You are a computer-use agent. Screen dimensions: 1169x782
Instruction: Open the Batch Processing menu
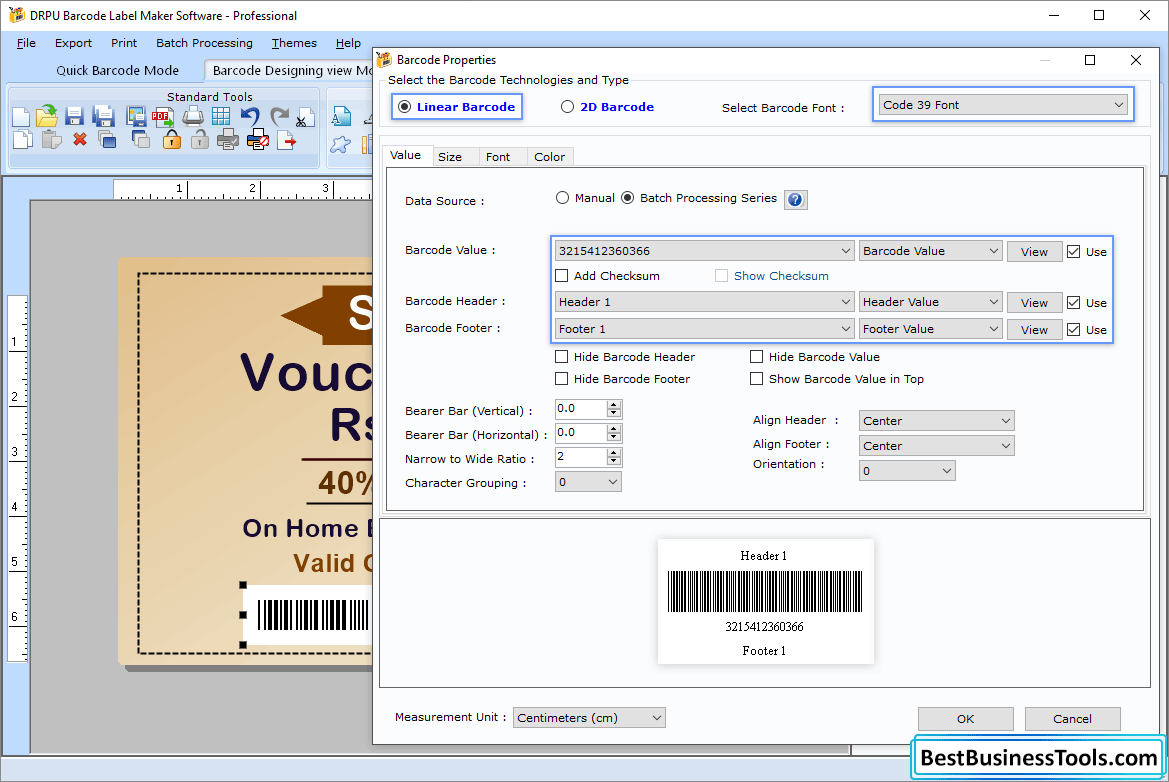(x=204, y=43)
